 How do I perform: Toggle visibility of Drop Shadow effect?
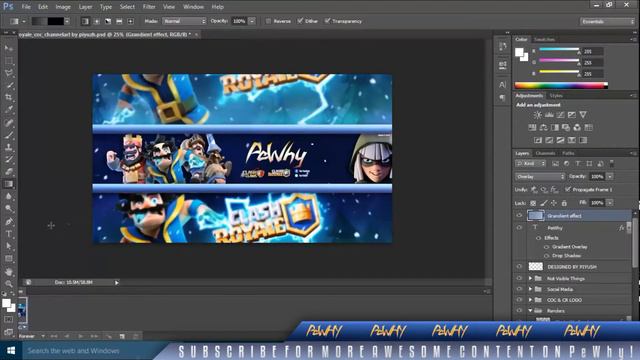pos(547,256)
